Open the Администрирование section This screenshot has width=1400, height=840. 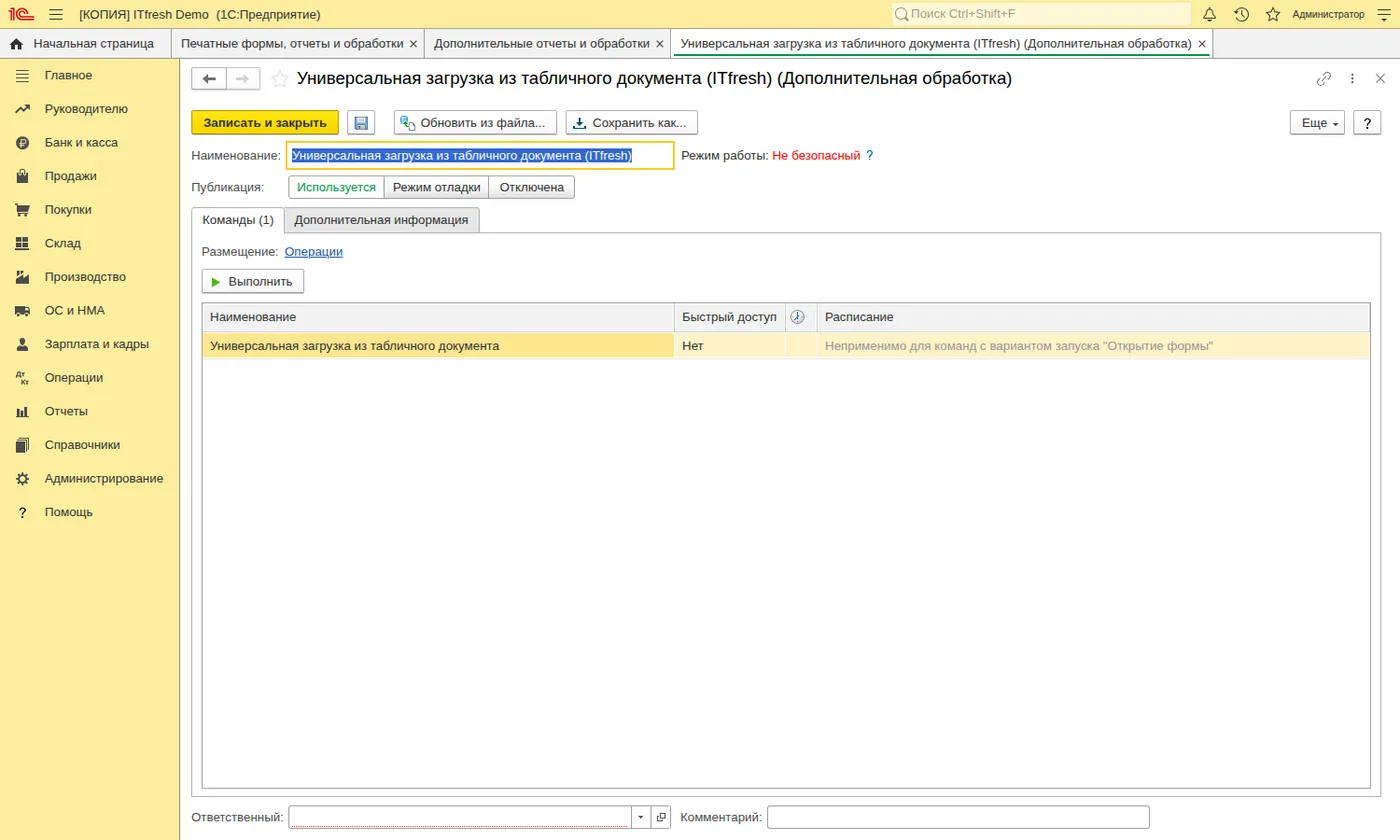104,479
